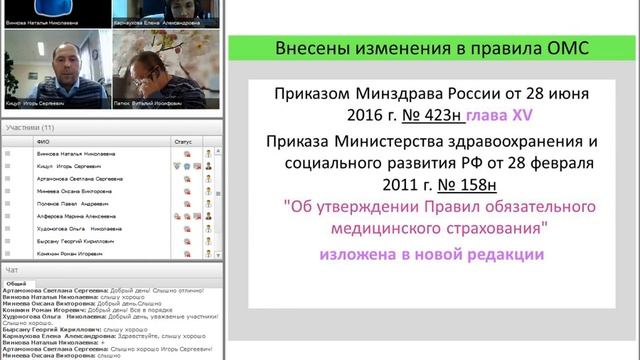
Task: Sort participants by ФИО column header
Action: (102, 142)
